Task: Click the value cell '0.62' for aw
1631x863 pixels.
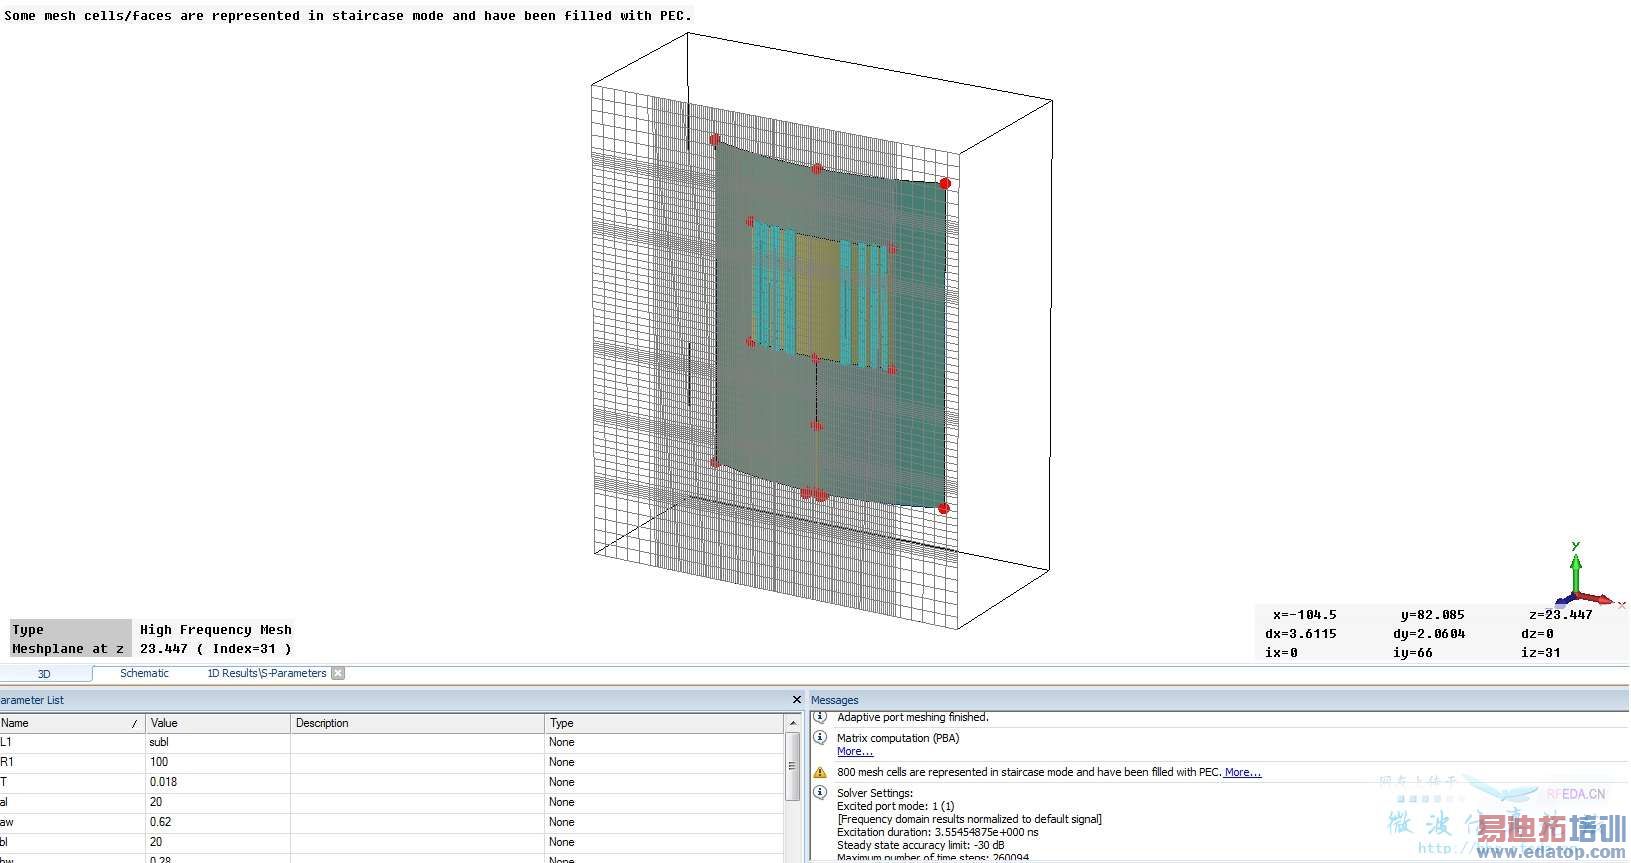Action: [x=218, y=822]
